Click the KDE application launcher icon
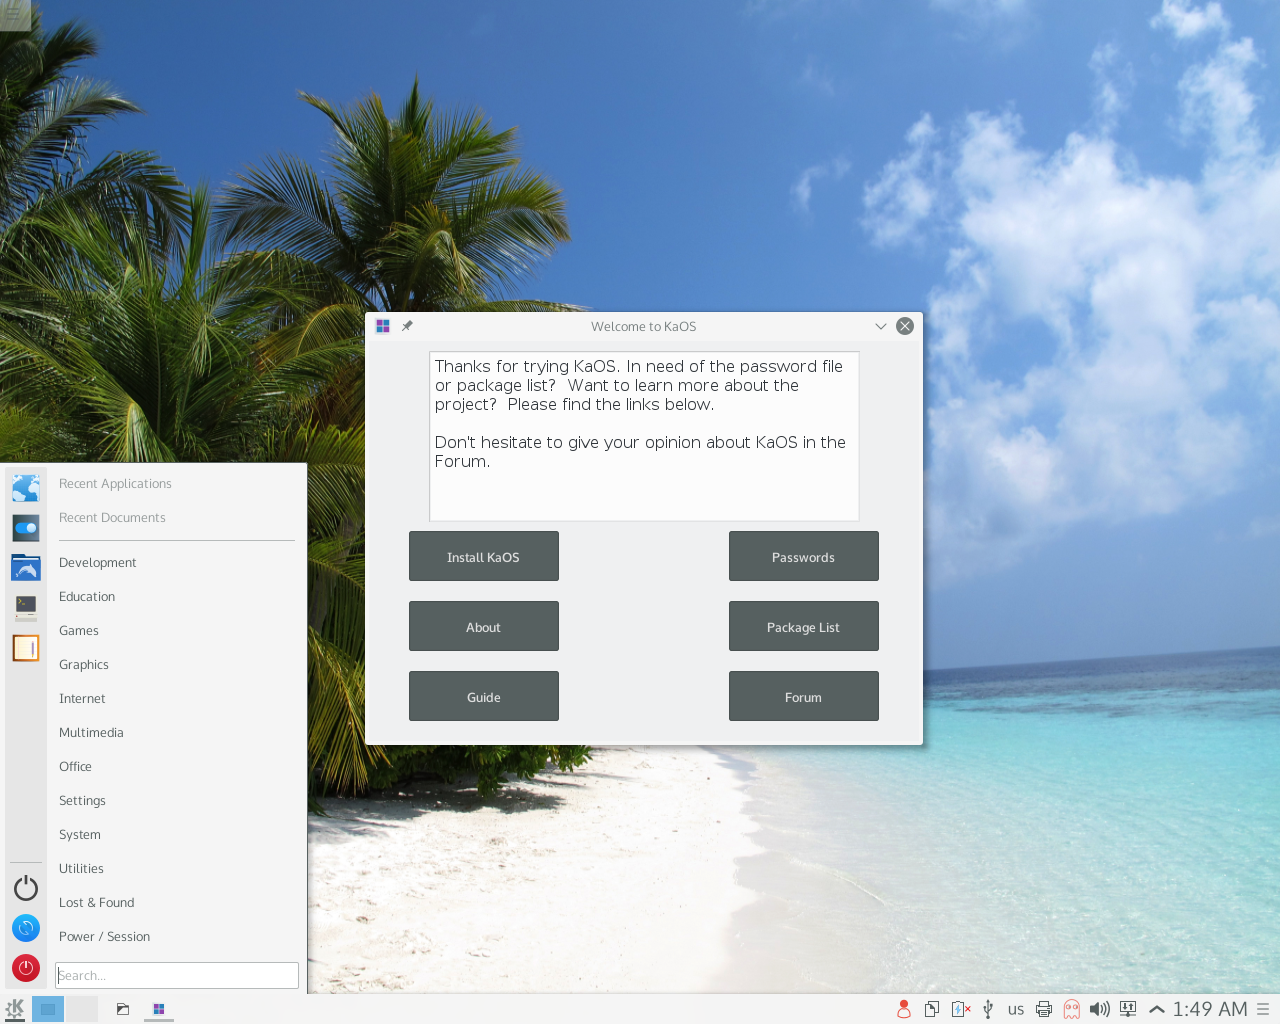1280x1024 pixels. [15, 1009]
